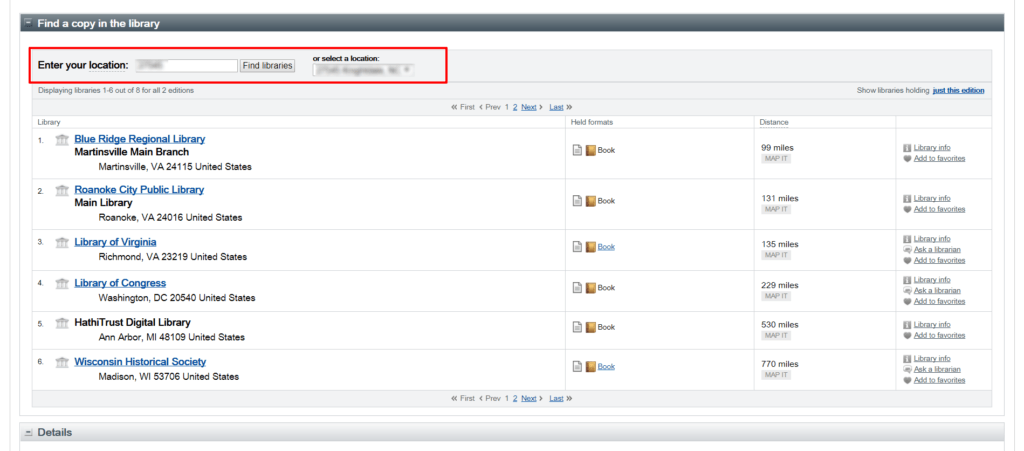The image size is (1024, 451).
Task: Click the building icon beside Blue Ridge Regional Library
Action: 62,140
